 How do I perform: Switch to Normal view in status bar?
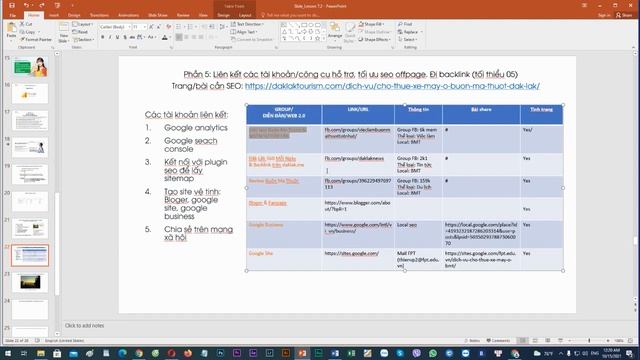click(x=522, y=340)
